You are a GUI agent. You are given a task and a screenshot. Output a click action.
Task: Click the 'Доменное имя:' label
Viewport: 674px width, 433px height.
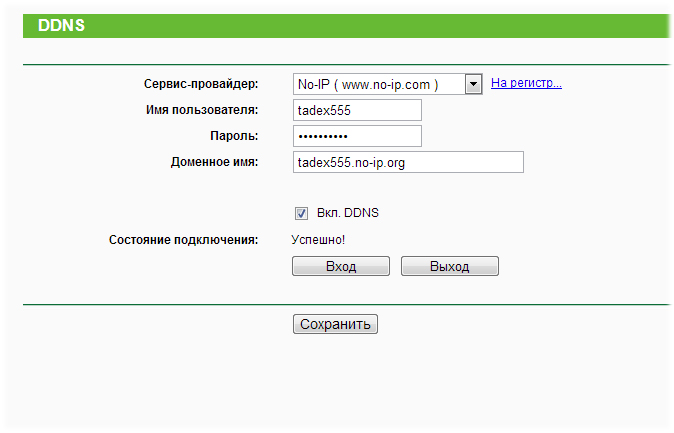coord(214,162)
